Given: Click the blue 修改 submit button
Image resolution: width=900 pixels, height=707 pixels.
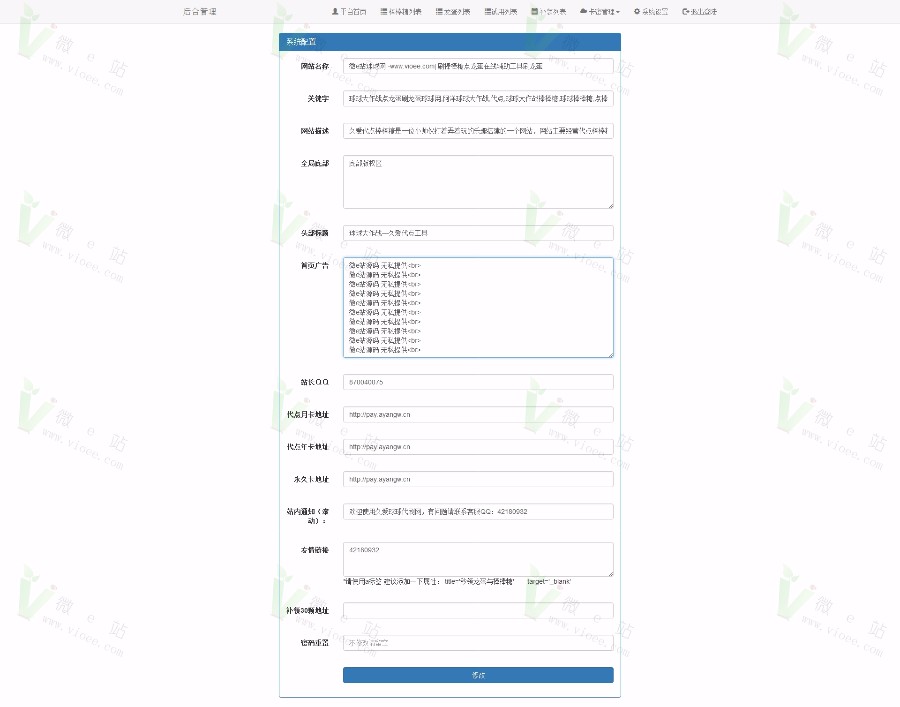Looking at the screenshot, I should pos(478,675).
